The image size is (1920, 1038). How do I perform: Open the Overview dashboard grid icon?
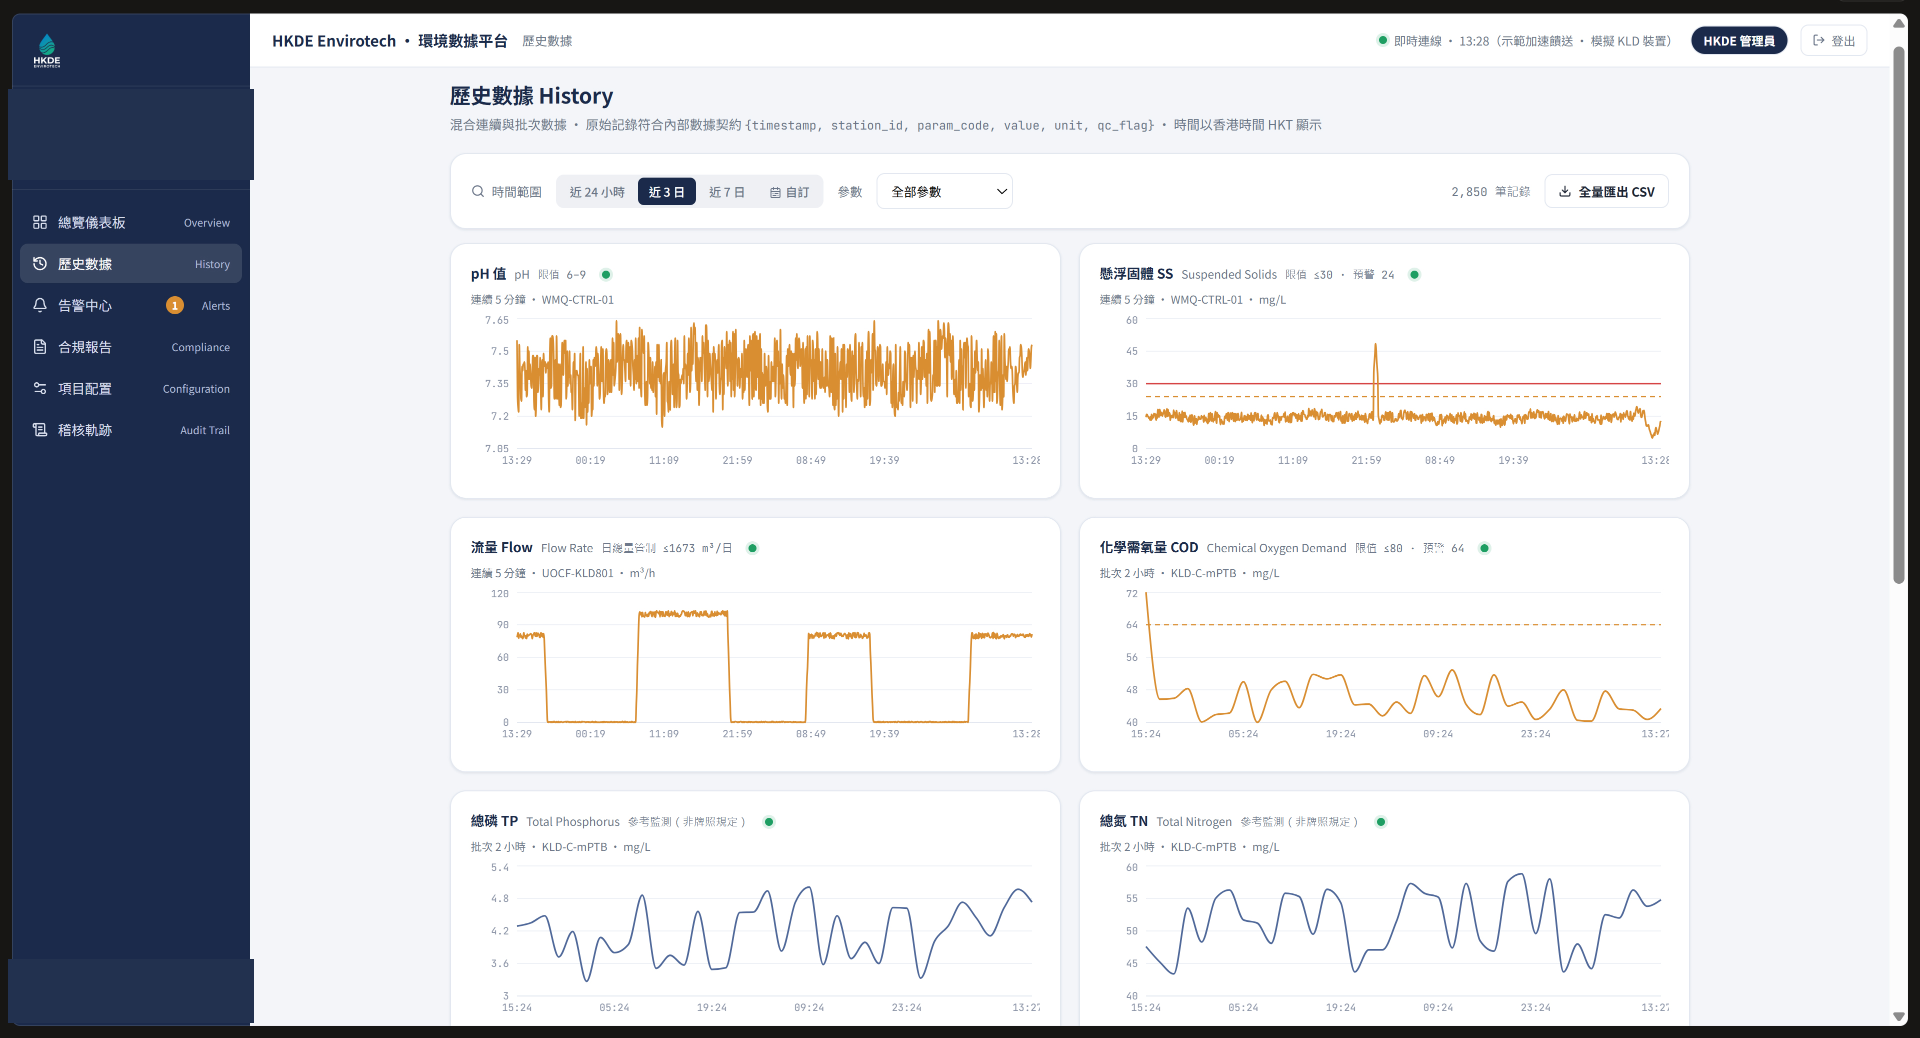point(40,222)
